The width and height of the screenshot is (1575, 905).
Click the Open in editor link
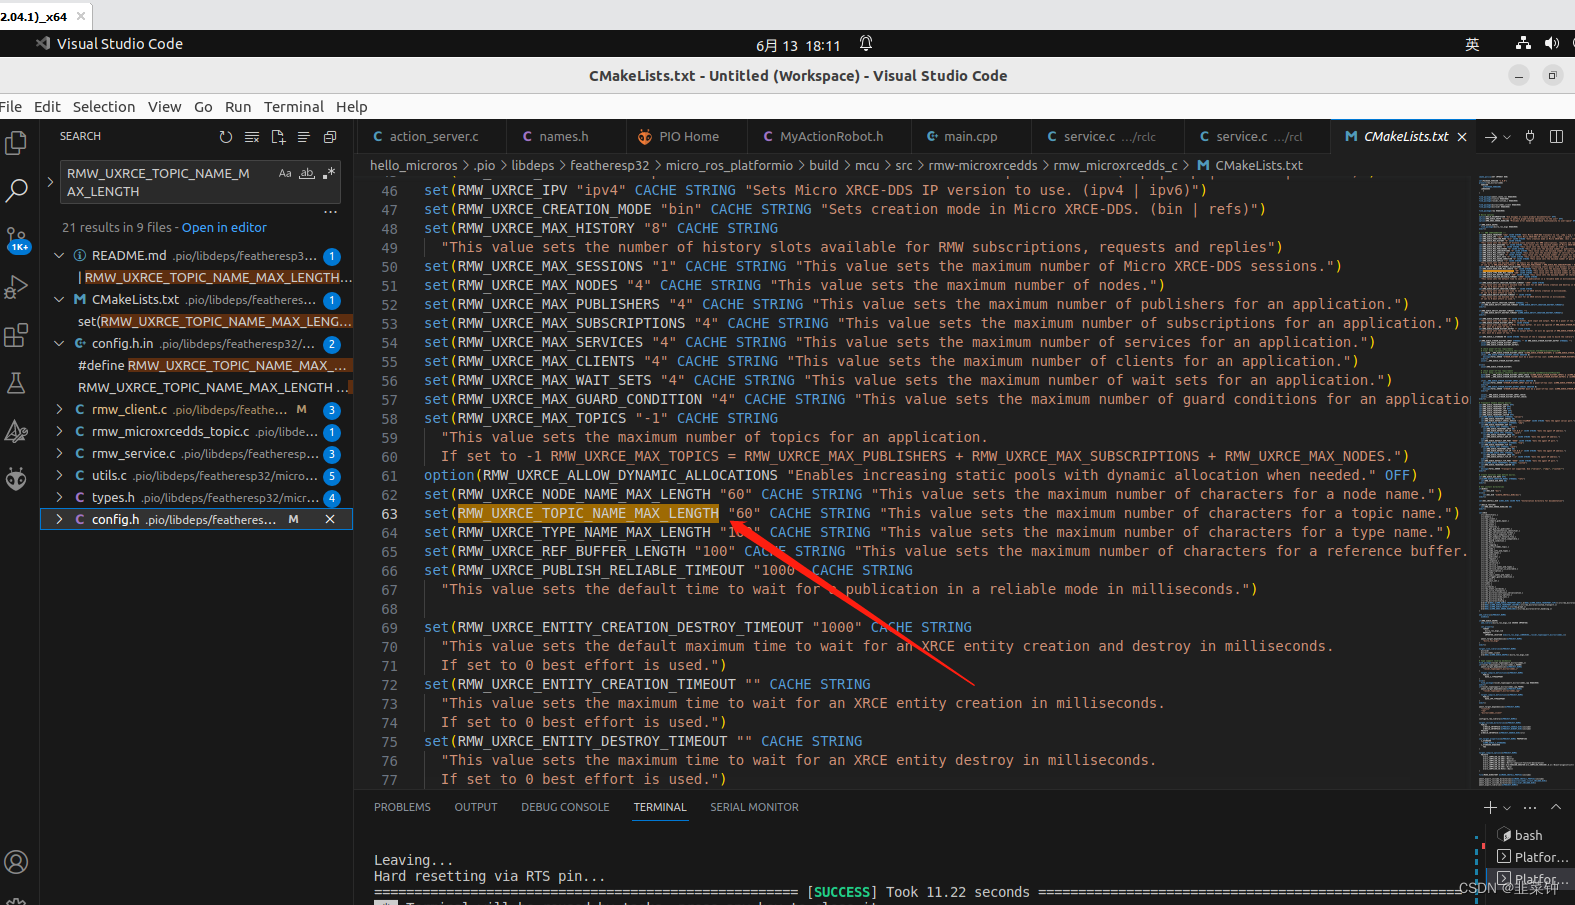point(224,228)
